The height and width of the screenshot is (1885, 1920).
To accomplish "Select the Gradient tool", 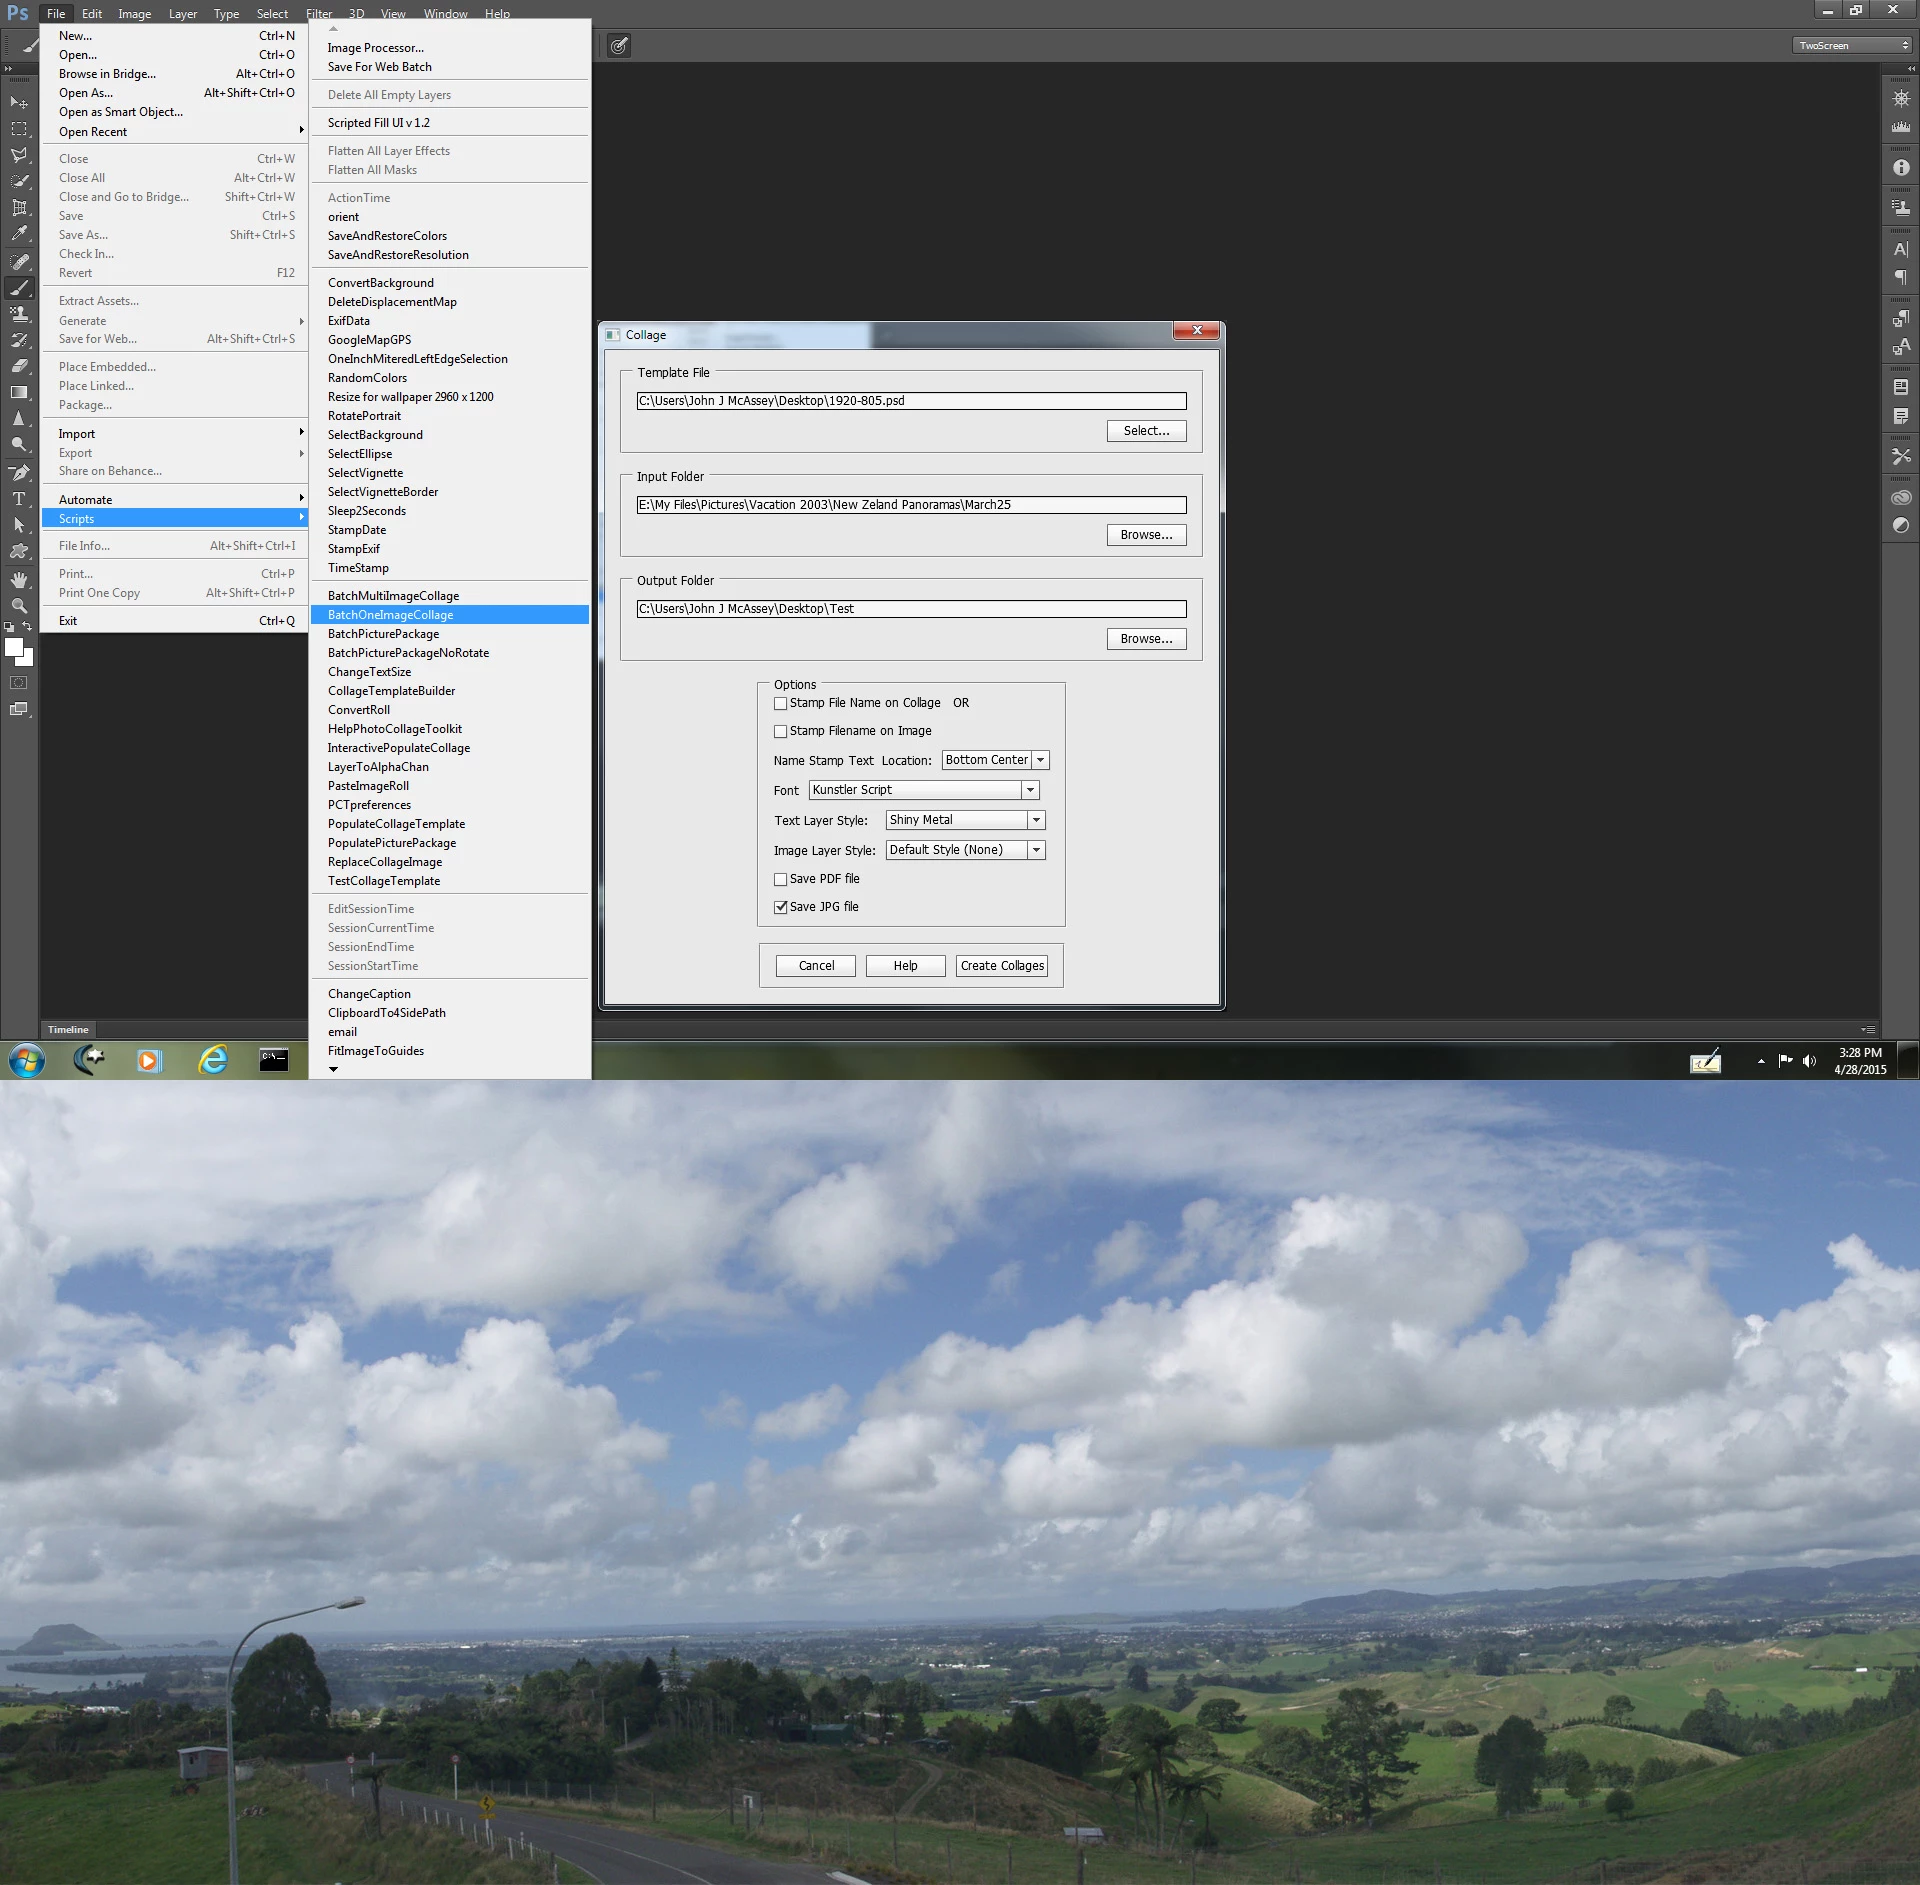I will (19, 393).
